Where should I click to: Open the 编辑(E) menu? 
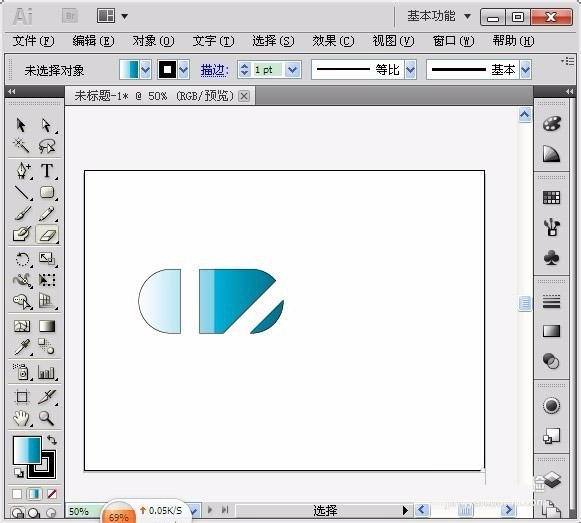point(93,41)
